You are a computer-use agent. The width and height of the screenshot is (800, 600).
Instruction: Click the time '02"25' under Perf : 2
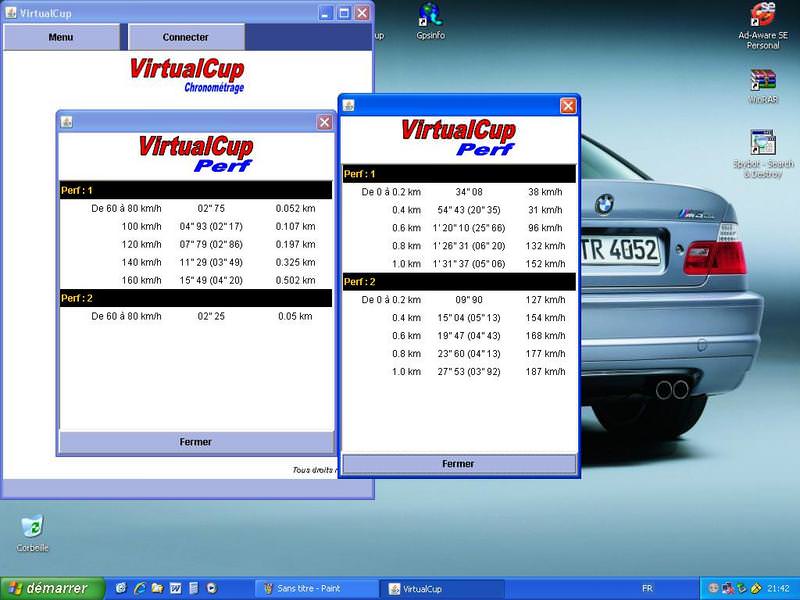211,316
